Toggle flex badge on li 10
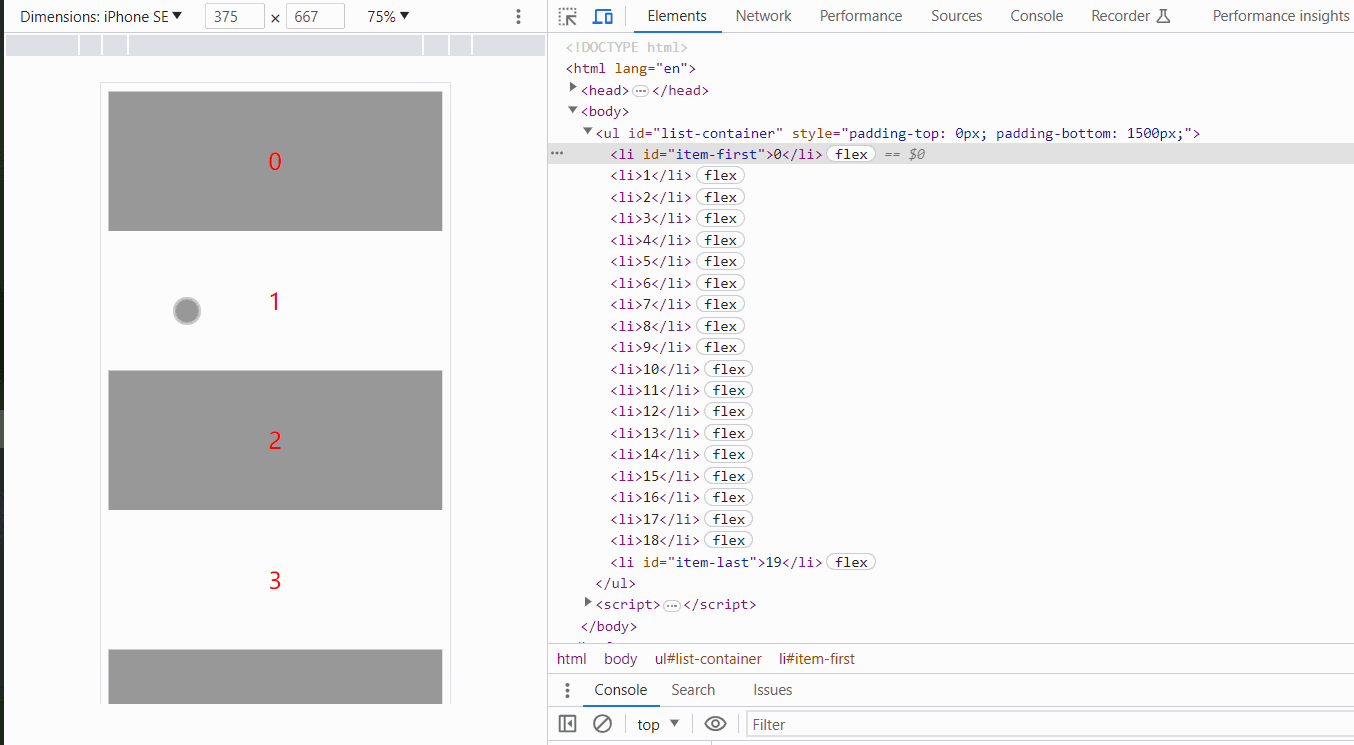This screenshot has width=1354, height=745. click(729, 369)
